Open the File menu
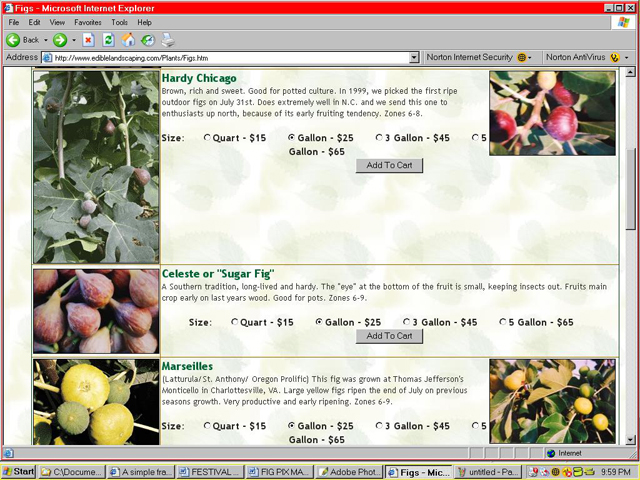The height and width of the screenshot is (480, 640). tap(13, 22)
